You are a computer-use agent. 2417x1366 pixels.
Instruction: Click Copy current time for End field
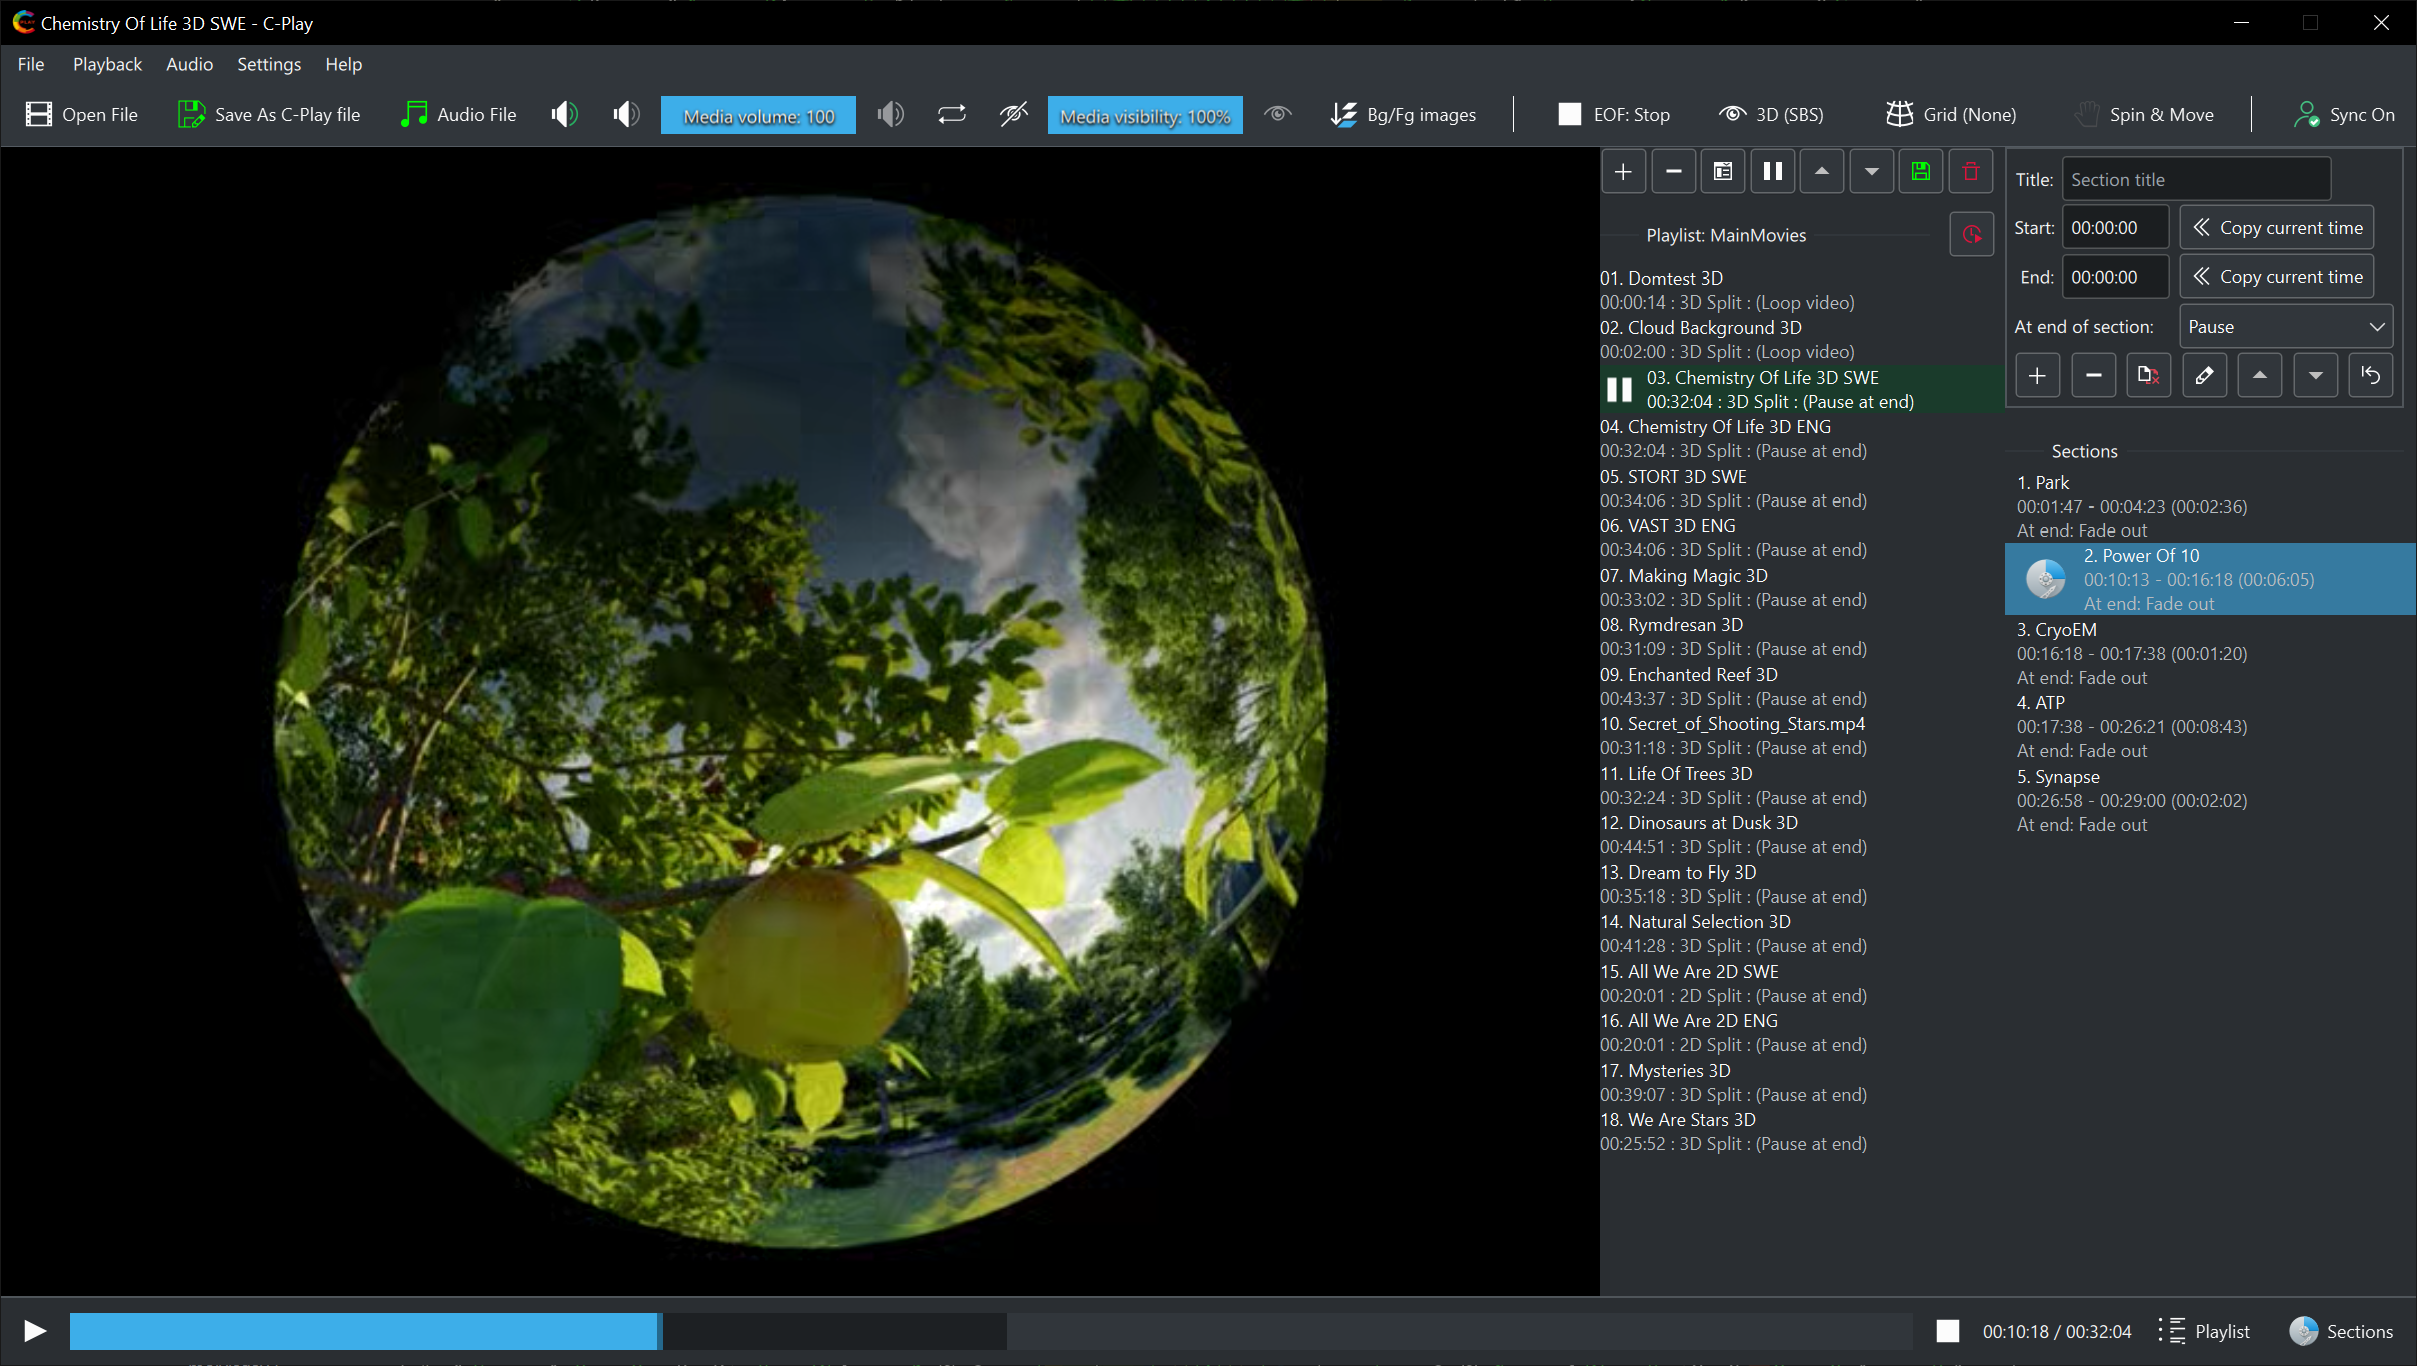coord(2278,276)
